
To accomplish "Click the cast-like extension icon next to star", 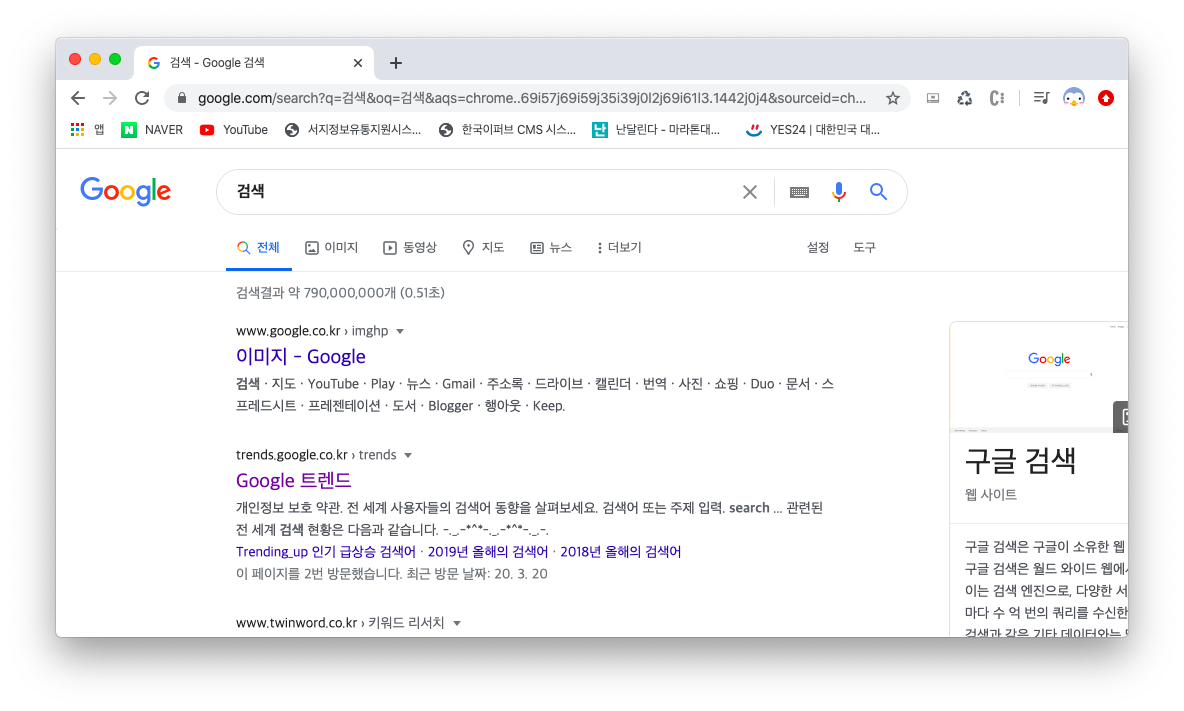I will (x=933, y=98).
